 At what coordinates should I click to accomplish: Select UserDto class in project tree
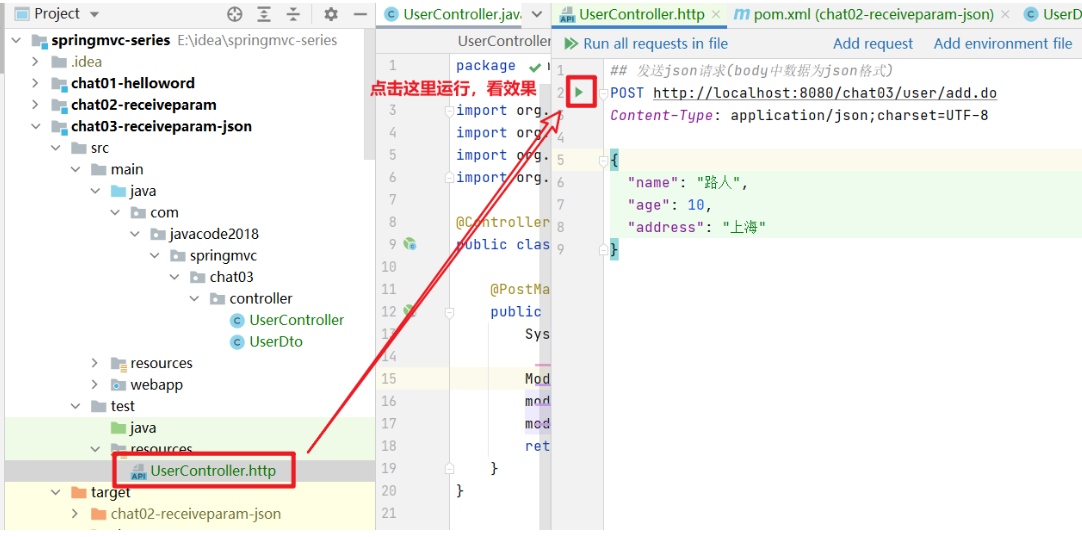276,342
